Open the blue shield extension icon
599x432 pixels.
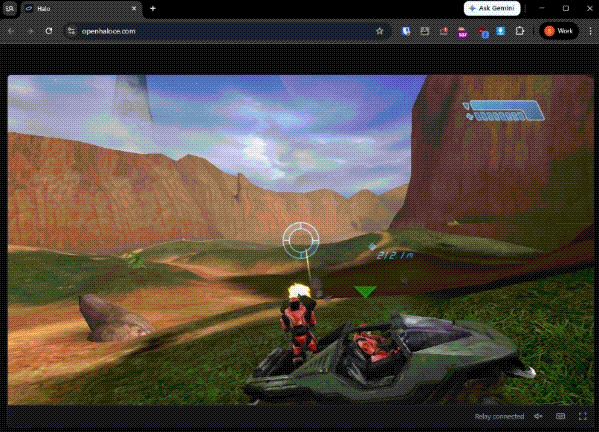click(406, 31)
